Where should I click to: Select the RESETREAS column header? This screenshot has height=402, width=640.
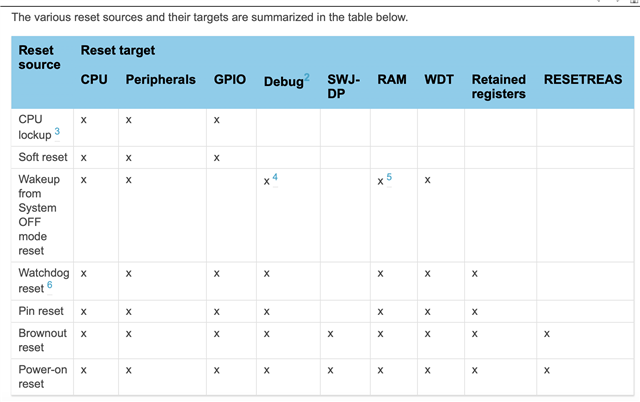pos(583,79)
